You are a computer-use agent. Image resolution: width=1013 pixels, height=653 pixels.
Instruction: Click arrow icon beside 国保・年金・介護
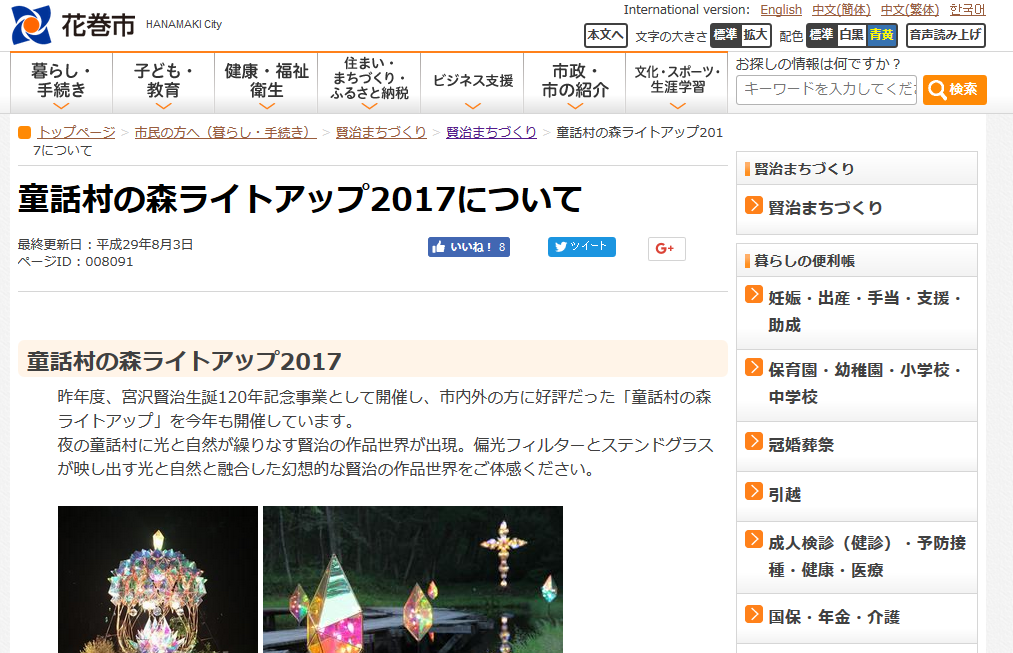(x=753, y=614)
